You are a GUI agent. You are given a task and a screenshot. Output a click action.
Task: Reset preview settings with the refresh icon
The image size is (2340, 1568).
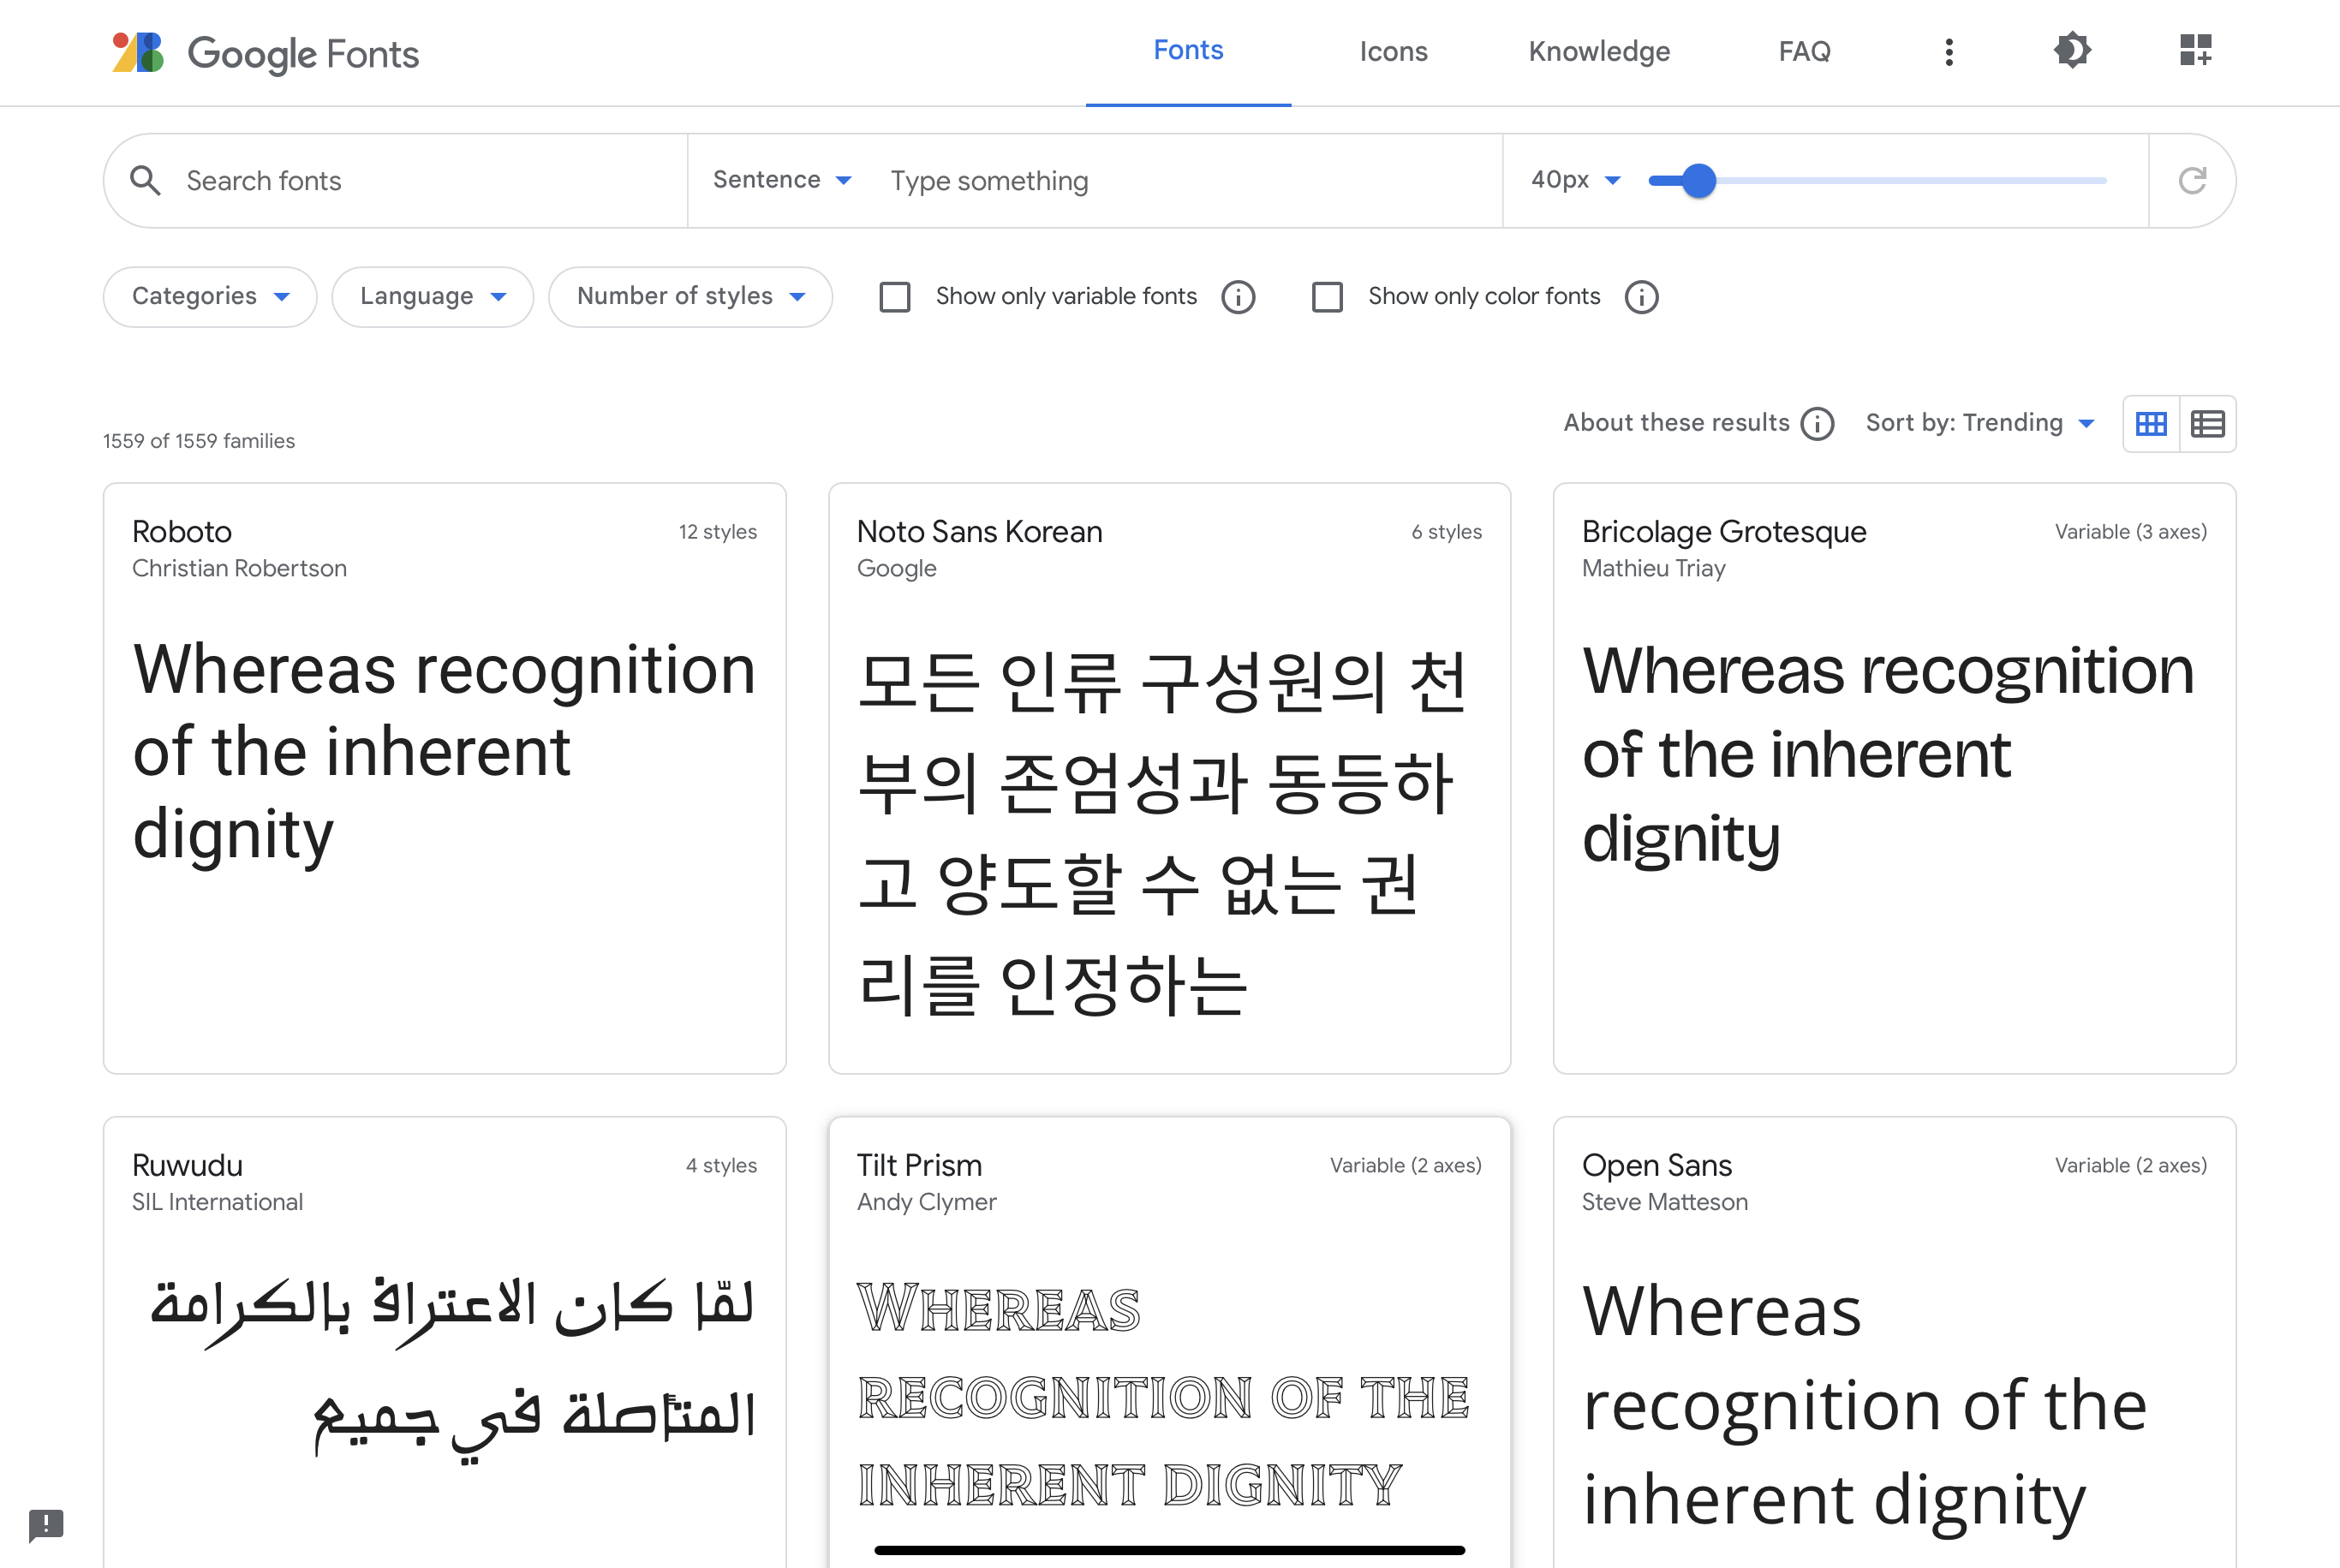pos(2192,180)
